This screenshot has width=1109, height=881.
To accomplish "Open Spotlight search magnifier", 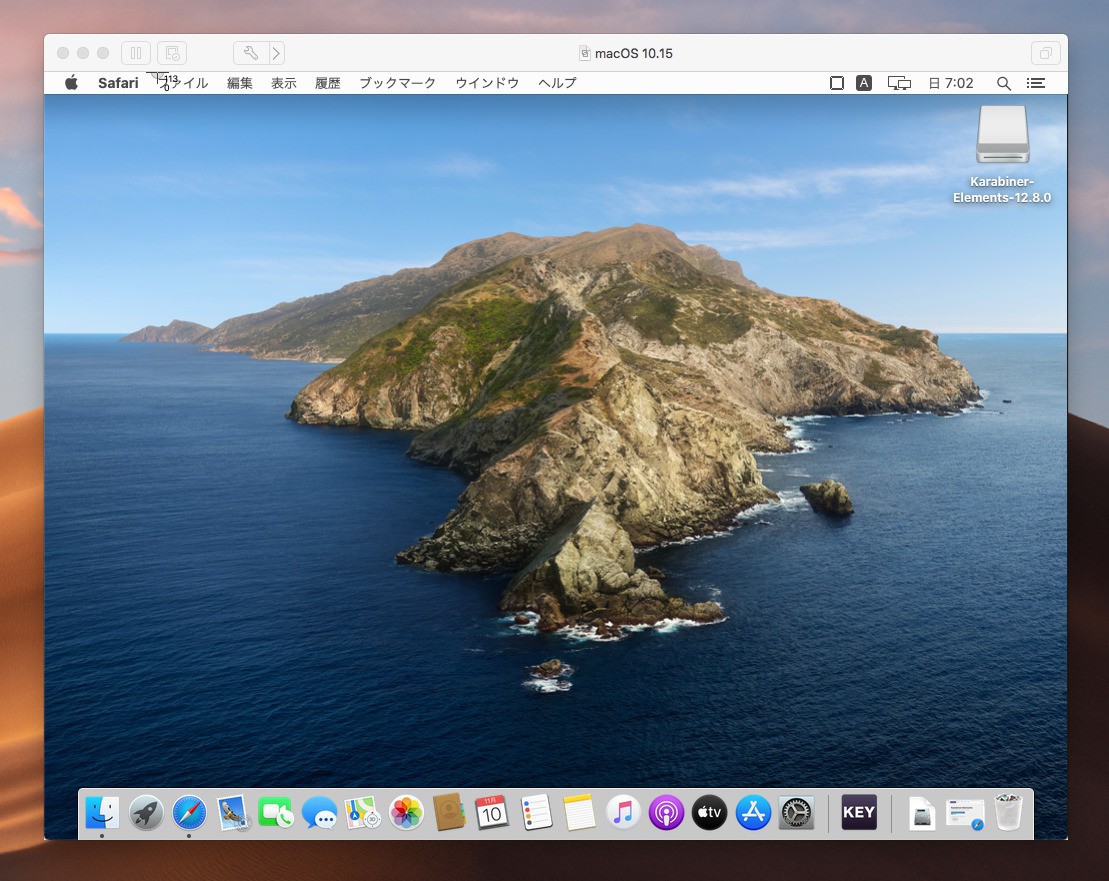I will pyautogui.click(x=1003, y=83).
